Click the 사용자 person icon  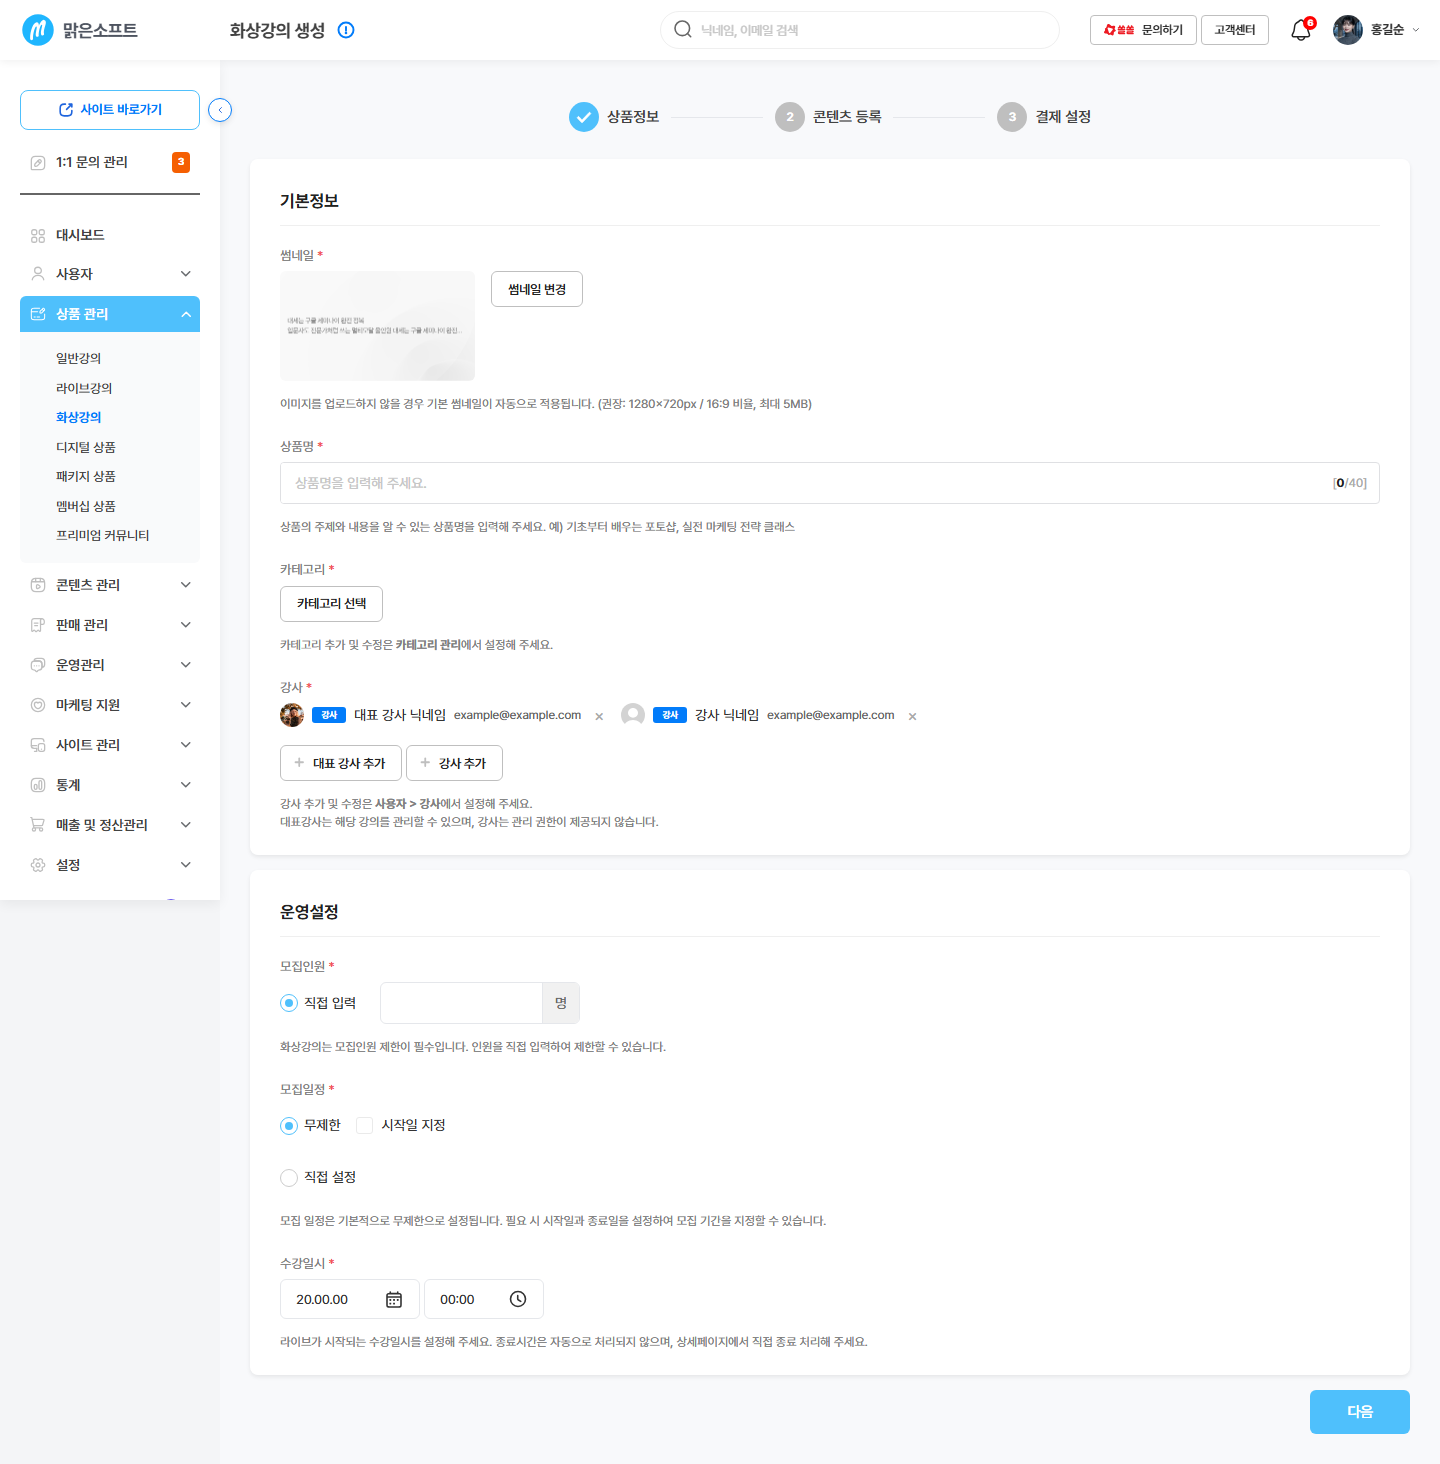tap(38, 274)
